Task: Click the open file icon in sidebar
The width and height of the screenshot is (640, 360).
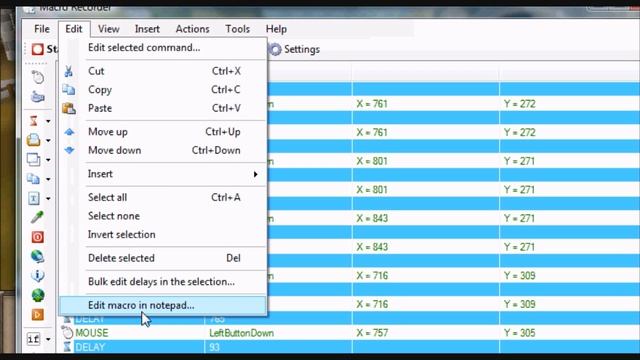Action: (x=34, y=140)
